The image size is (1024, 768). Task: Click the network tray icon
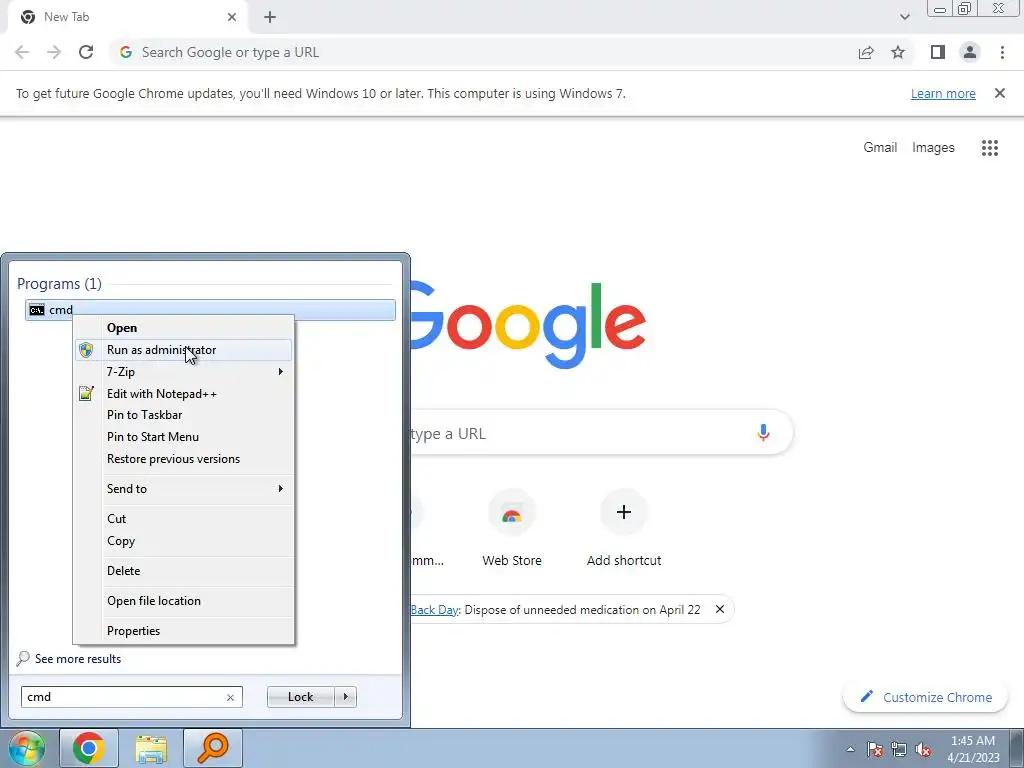[899, 749]
